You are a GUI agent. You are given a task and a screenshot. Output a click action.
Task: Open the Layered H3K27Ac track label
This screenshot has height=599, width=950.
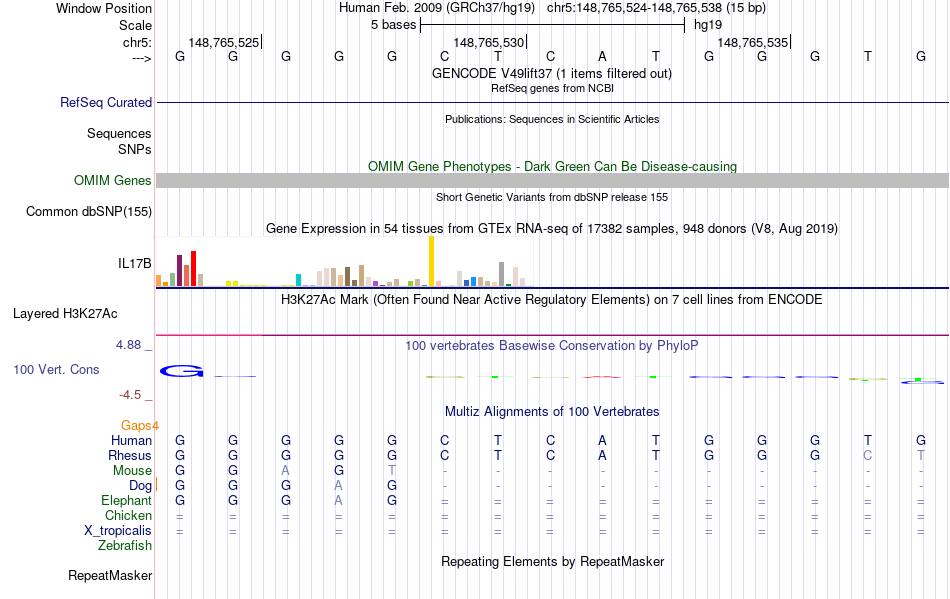click(65, 314)
